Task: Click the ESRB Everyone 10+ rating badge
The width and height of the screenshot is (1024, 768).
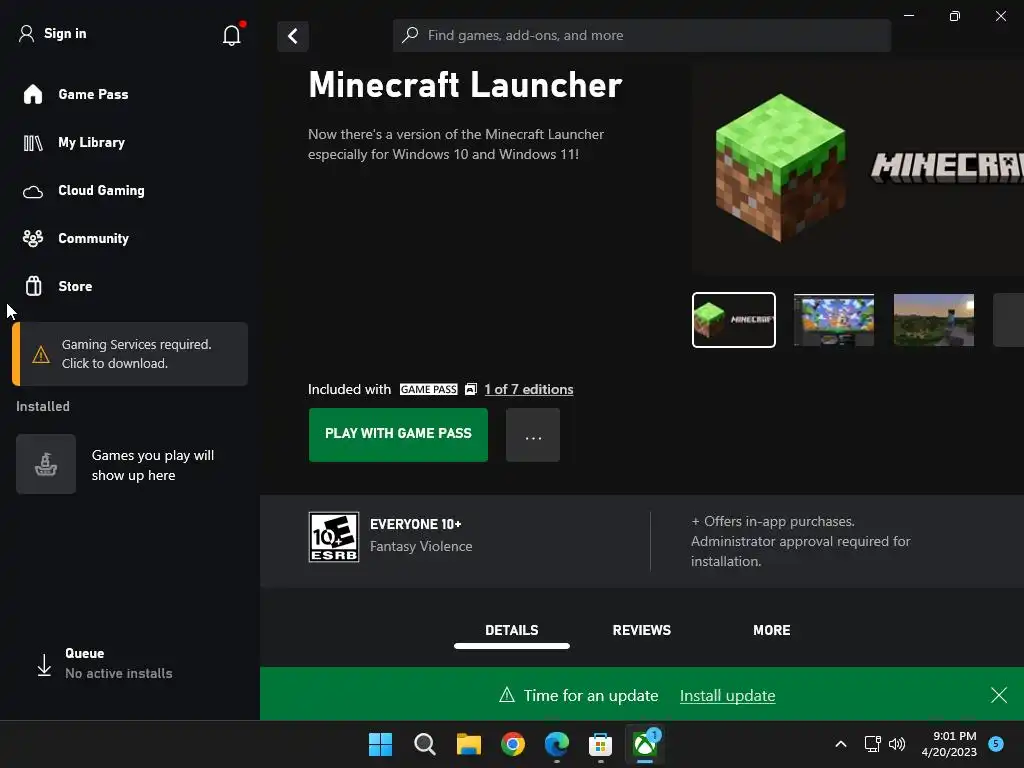Action: [x=334, y=537]
